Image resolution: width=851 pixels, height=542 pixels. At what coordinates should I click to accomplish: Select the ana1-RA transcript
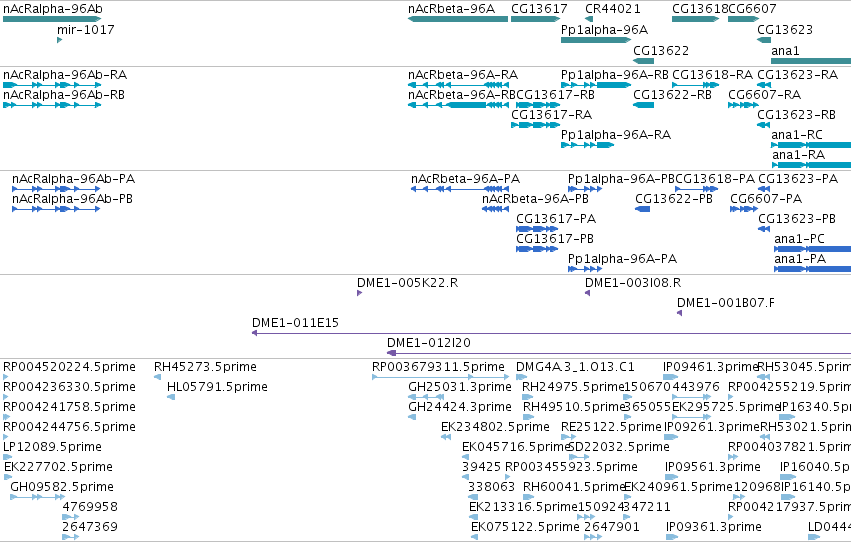pos(811,165)
